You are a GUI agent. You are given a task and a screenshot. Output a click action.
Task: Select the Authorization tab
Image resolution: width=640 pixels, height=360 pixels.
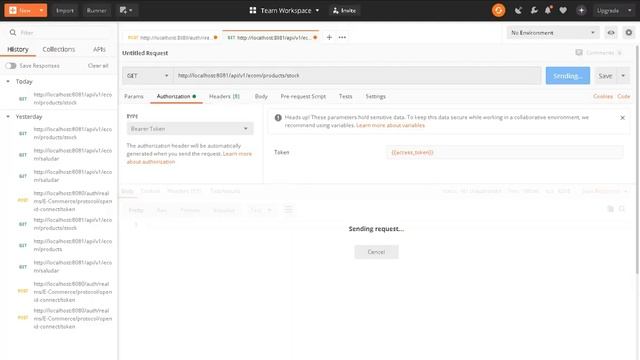point(176,96)
